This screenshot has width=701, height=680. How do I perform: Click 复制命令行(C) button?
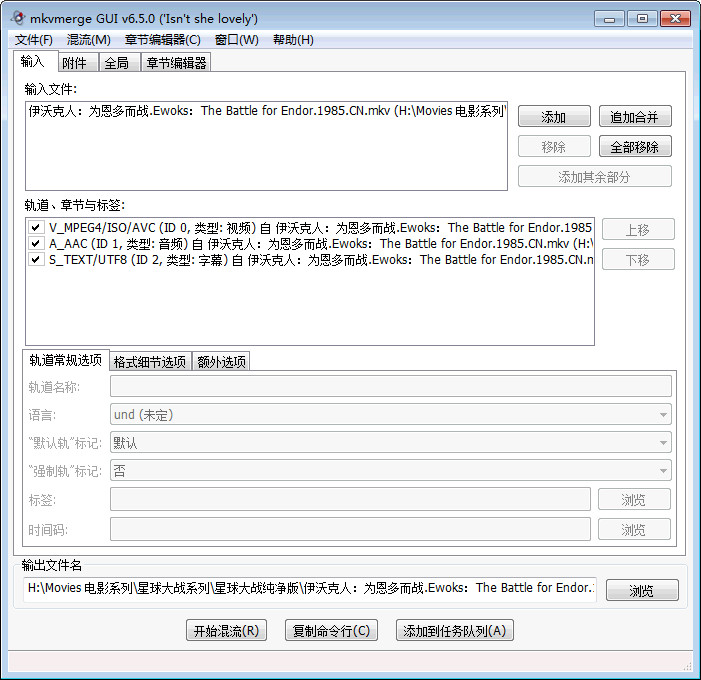331,631
